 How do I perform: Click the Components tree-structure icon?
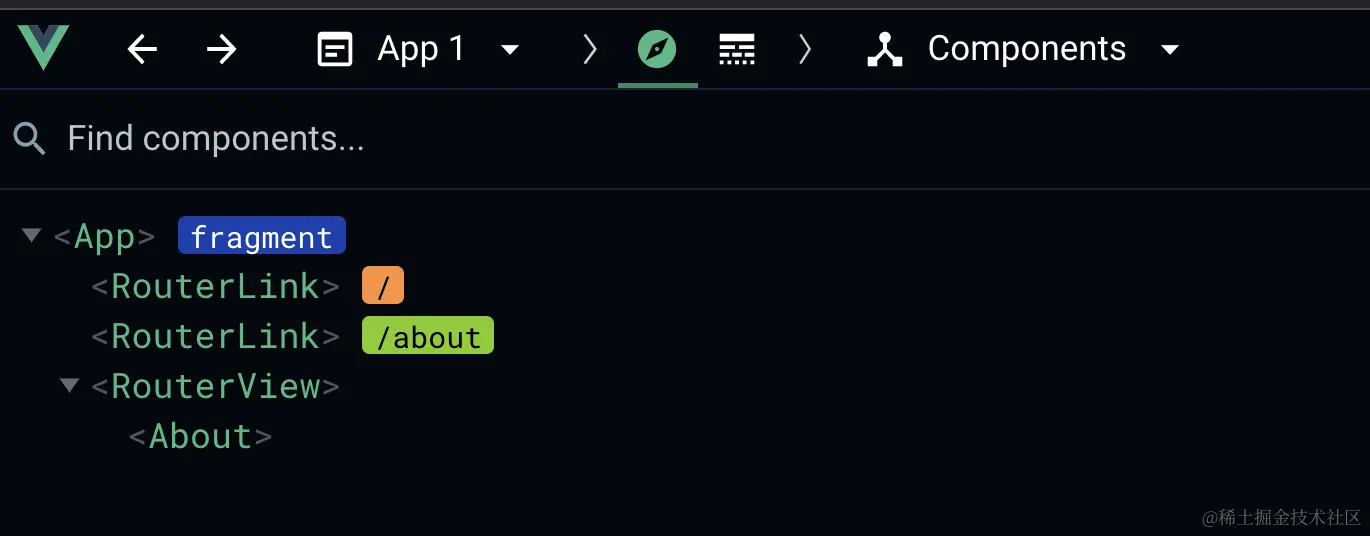[x=885, y=49]
